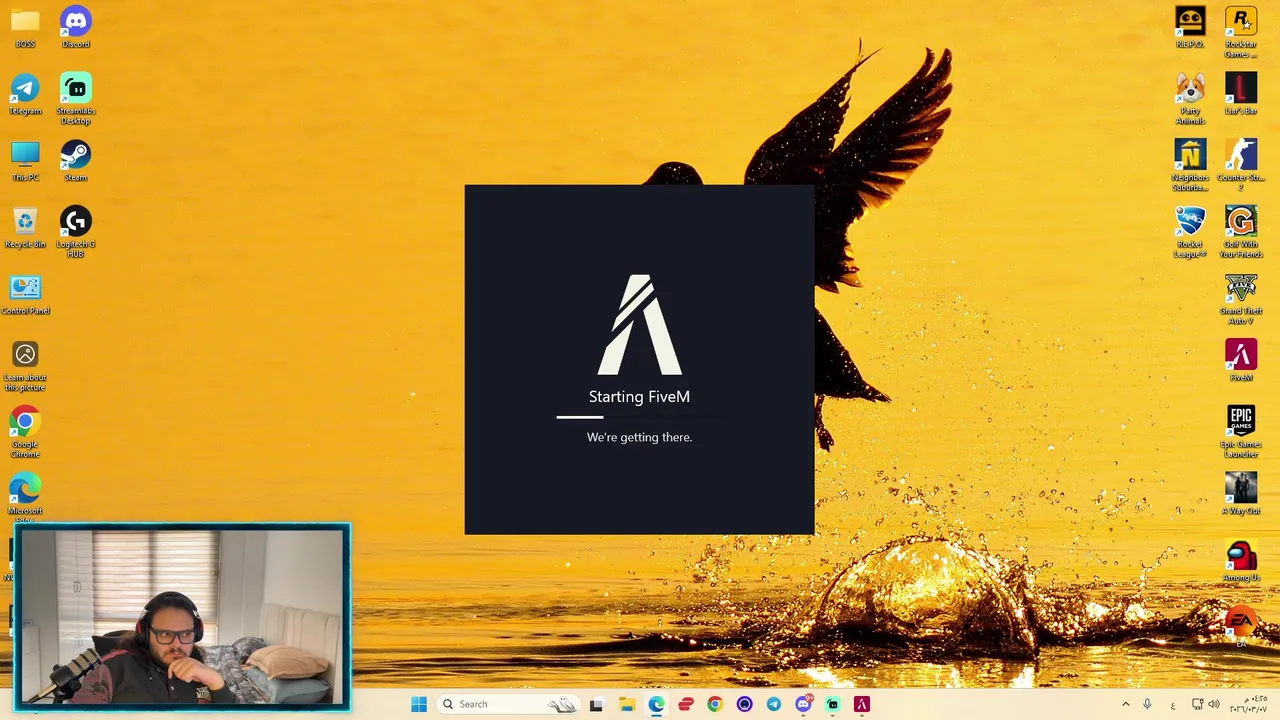Open the Windows Start menu
Screen dimensions: 1280x720
click(x=419, y=704)
